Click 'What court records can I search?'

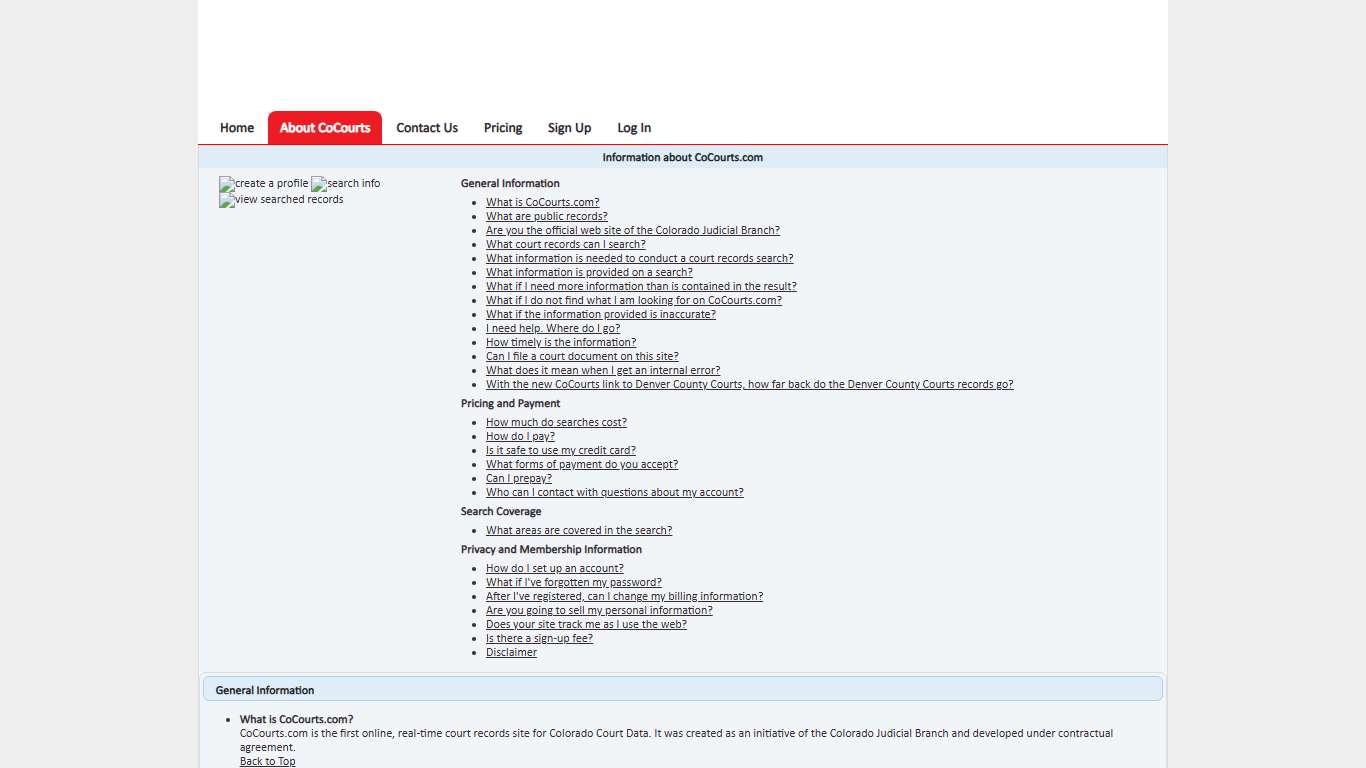(x=565, y=245)
